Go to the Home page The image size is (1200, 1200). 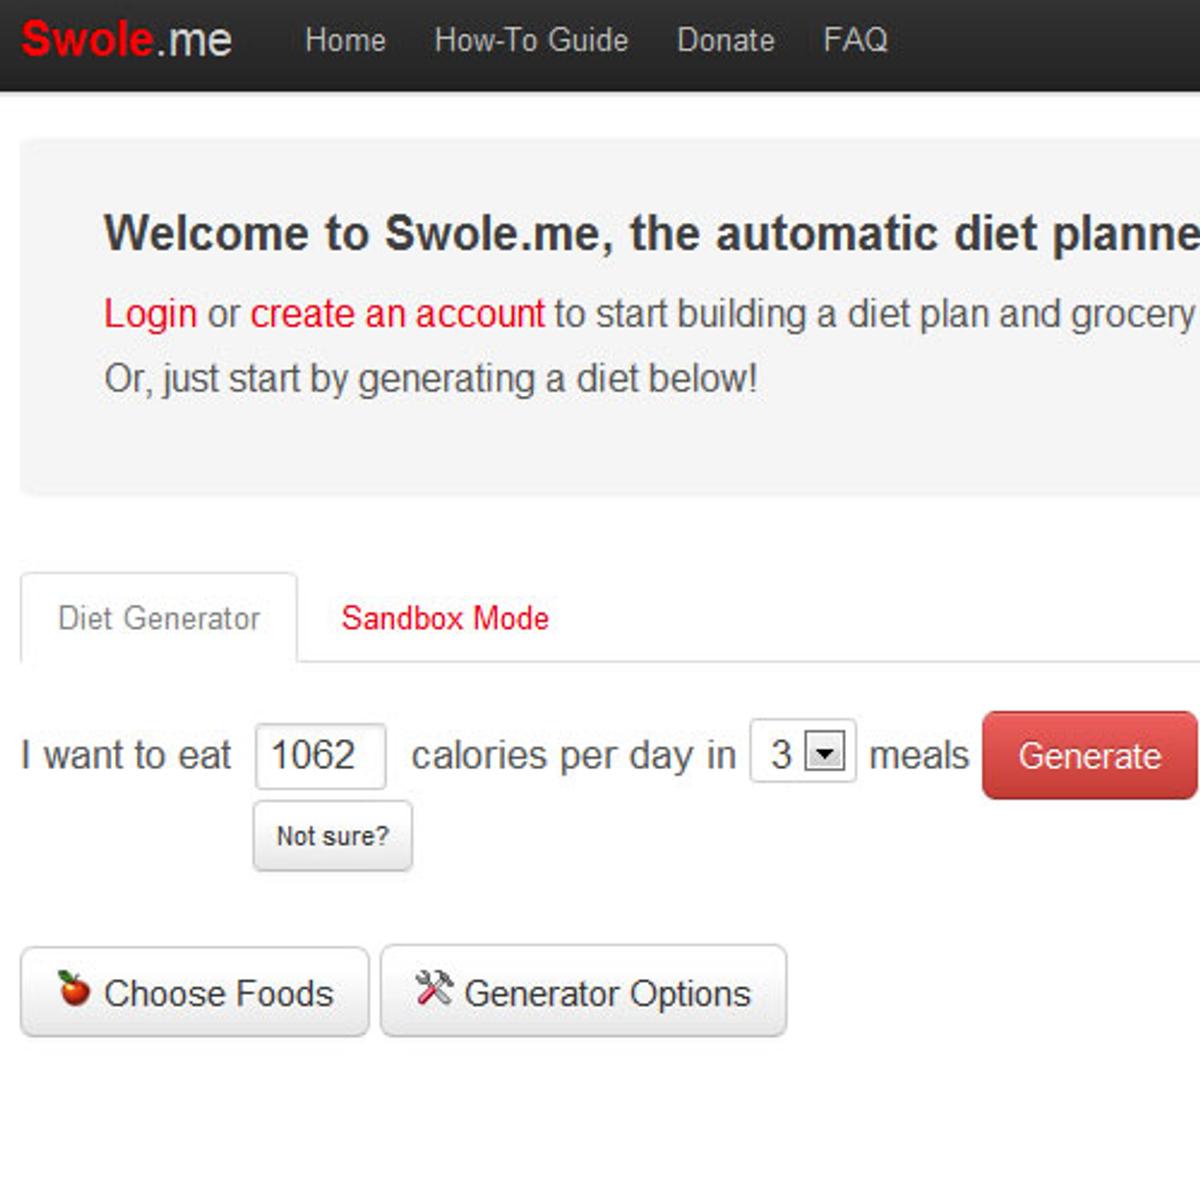(x=345, y=40)
